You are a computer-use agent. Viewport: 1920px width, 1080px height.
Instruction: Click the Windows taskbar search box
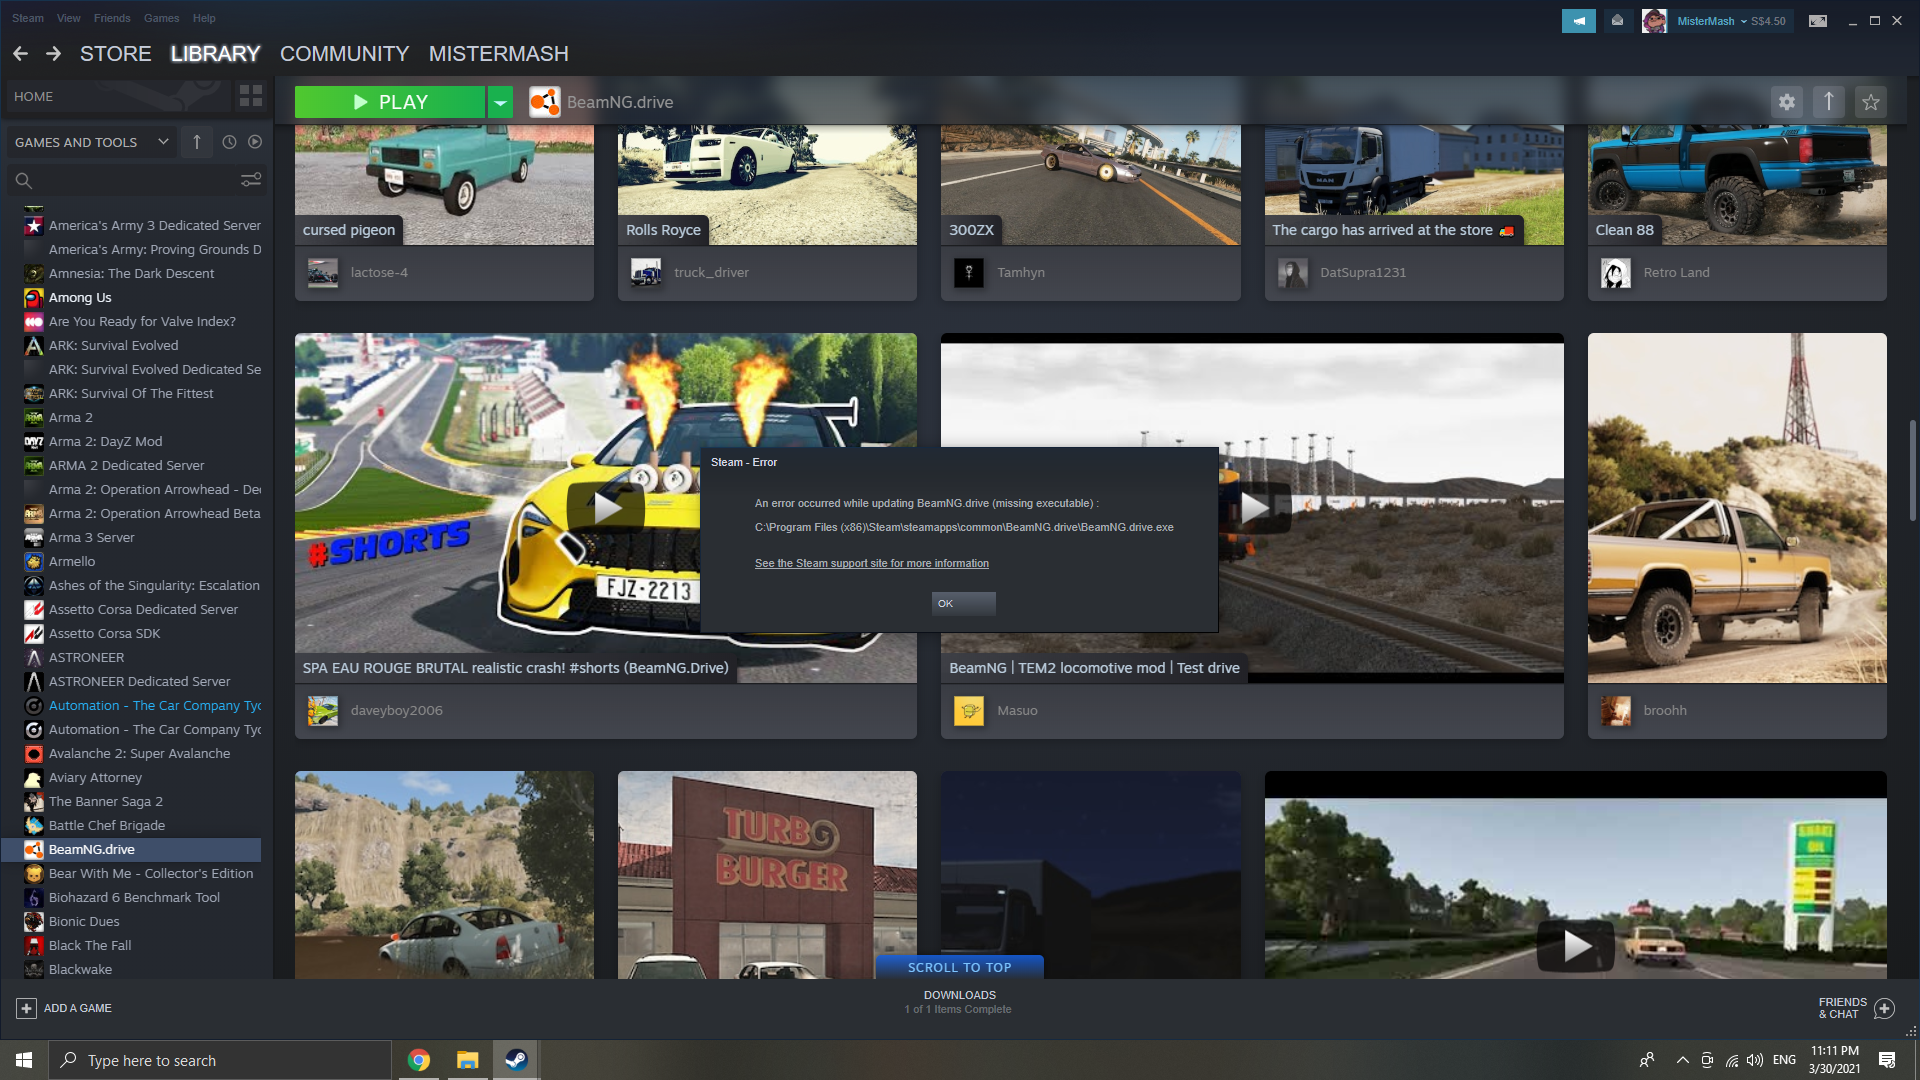tap(220, 1060)
